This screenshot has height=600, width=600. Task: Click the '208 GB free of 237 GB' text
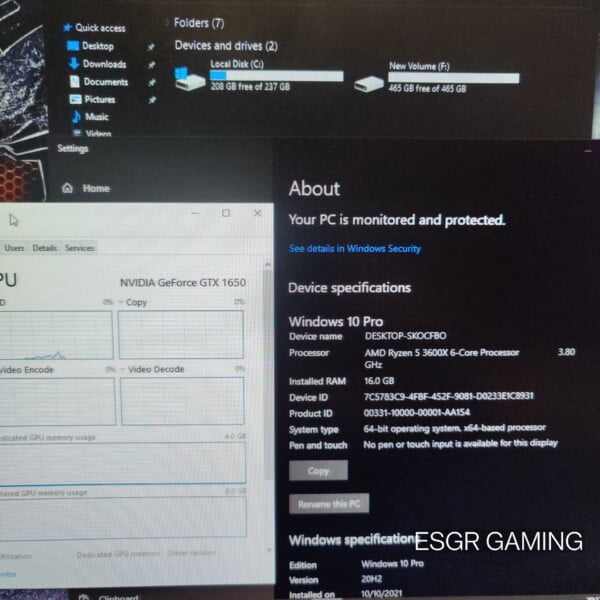coord(250,86)
